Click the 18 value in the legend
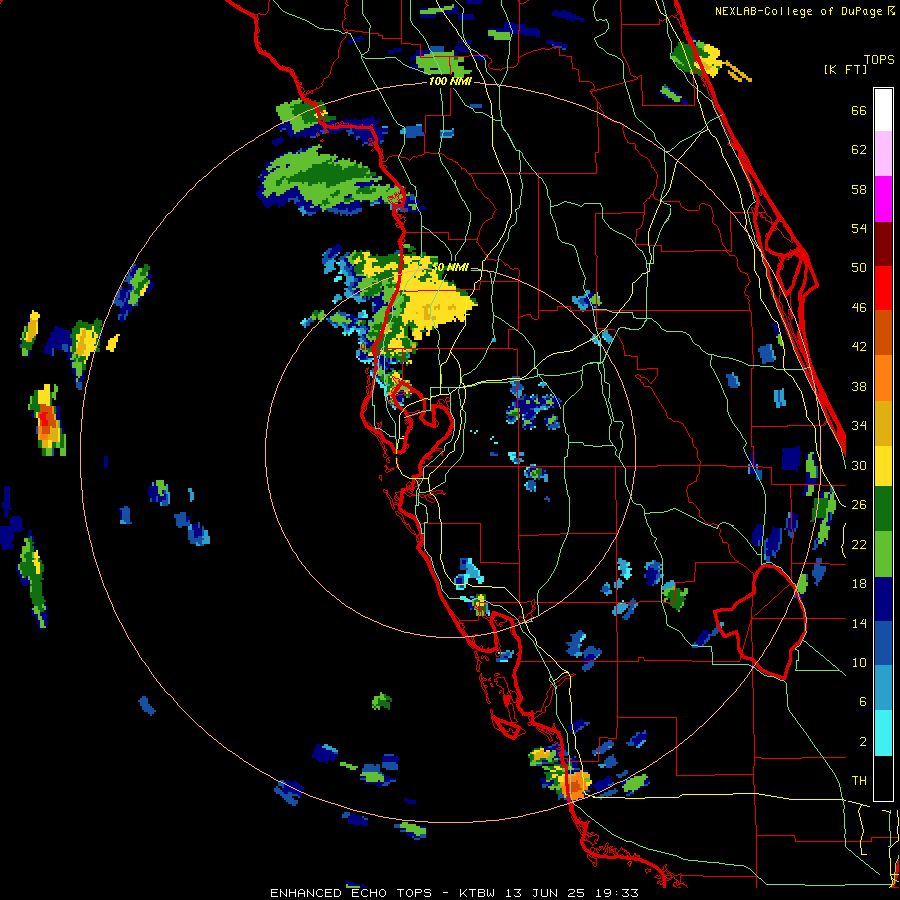The height and width of the screenshot is (900, 900). coord(859,584)
